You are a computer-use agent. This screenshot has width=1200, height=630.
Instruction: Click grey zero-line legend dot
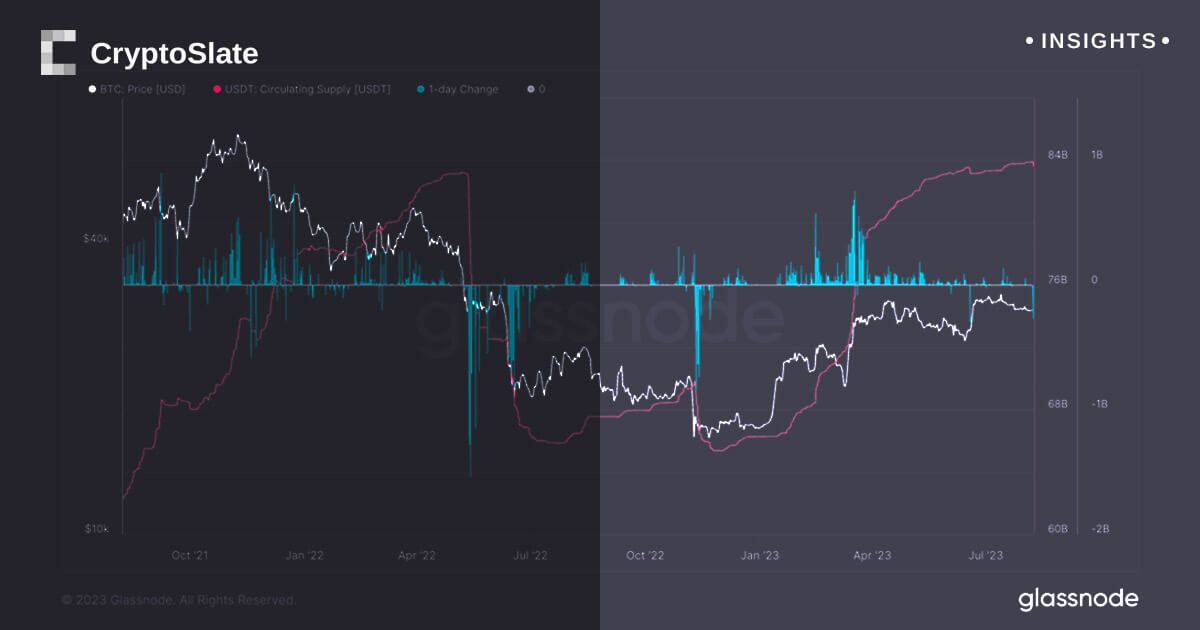(530, 89)
